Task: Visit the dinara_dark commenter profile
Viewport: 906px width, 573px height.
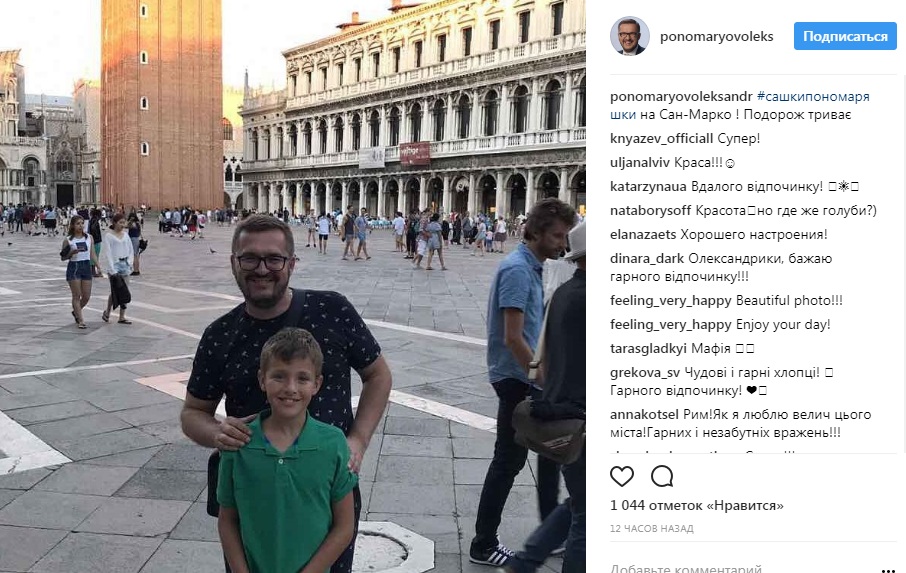Action: pyautogui.click(x=647, y=259)
